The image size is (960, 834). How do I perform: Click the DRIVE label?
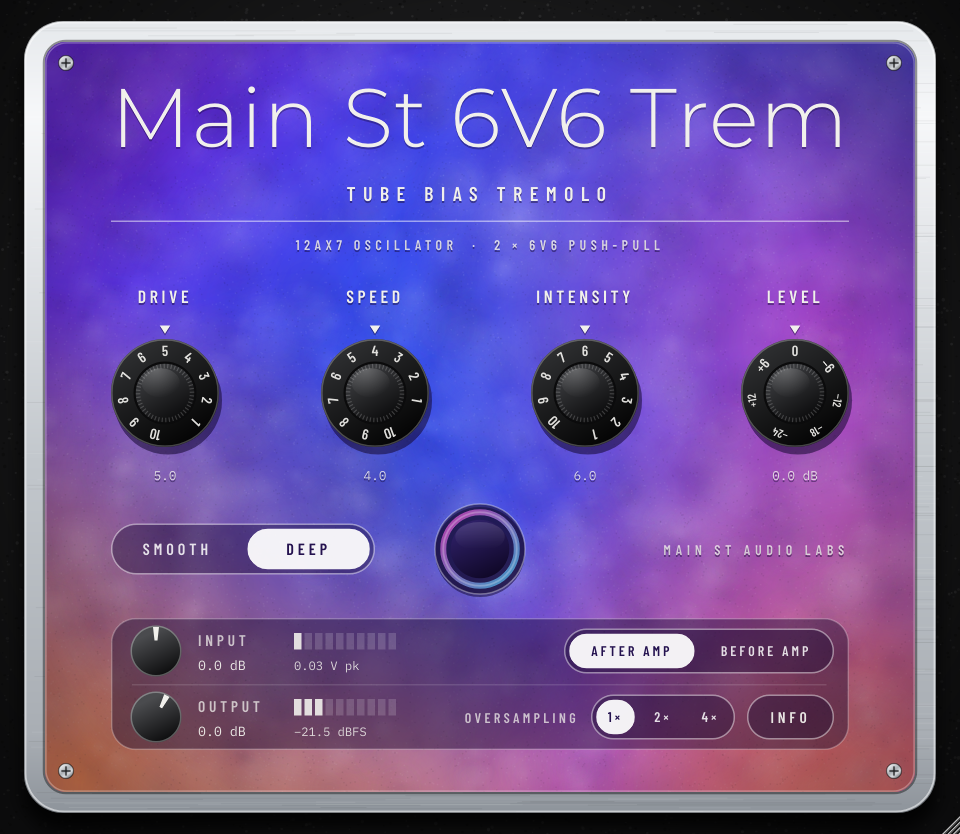click(x=164, y=298)
